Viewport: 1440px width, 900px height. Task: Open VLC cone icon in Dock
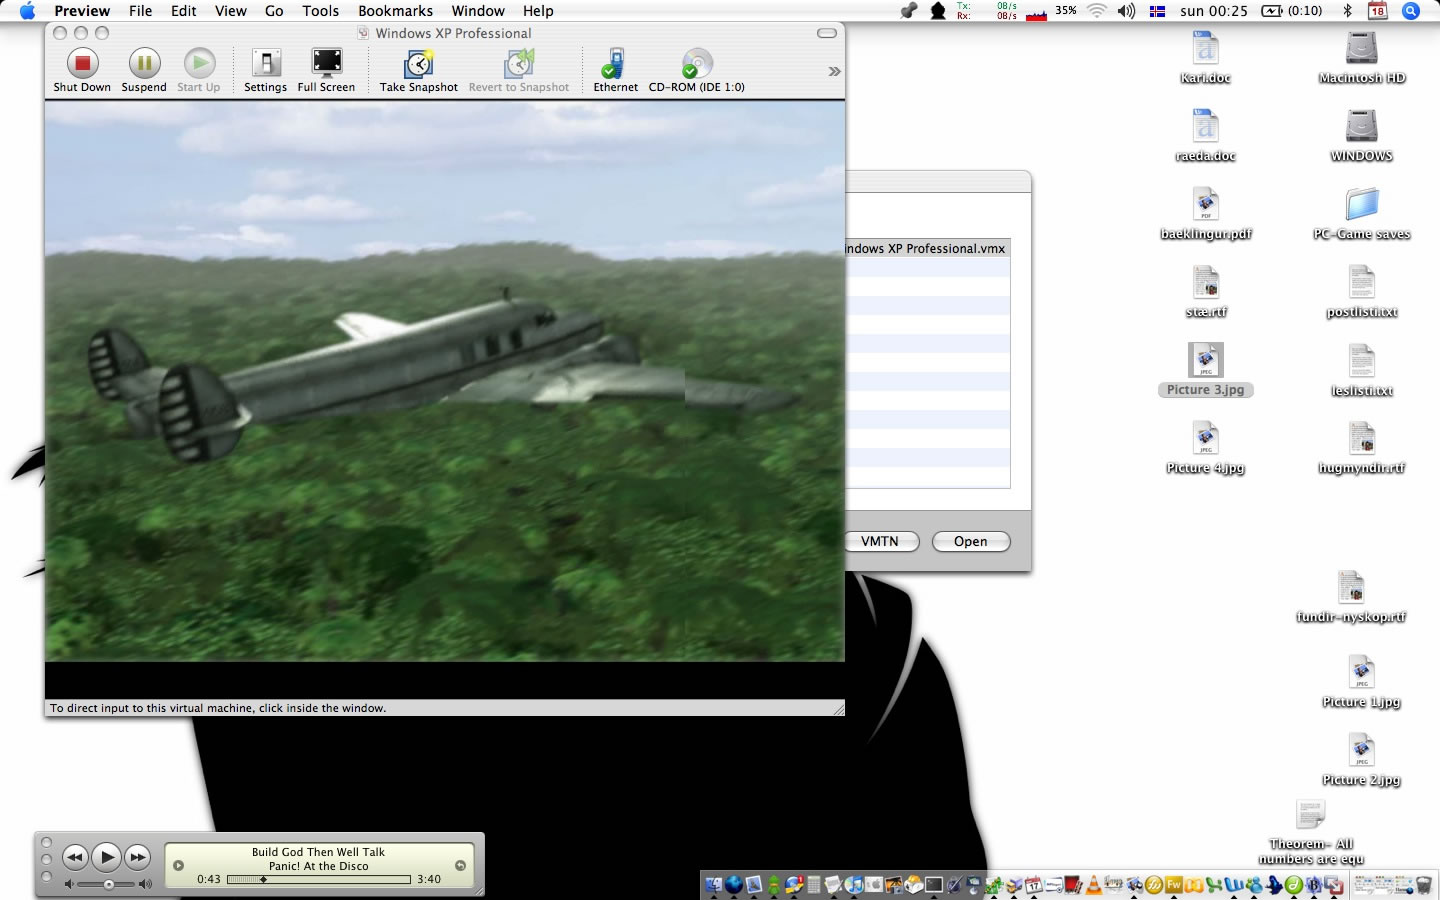[1094, 884]
